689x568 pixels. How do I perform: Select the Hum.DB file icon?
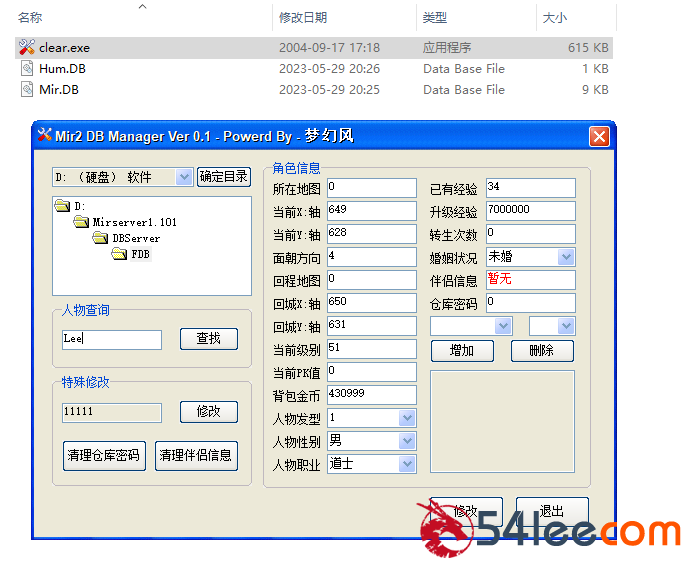pos(27,69)
